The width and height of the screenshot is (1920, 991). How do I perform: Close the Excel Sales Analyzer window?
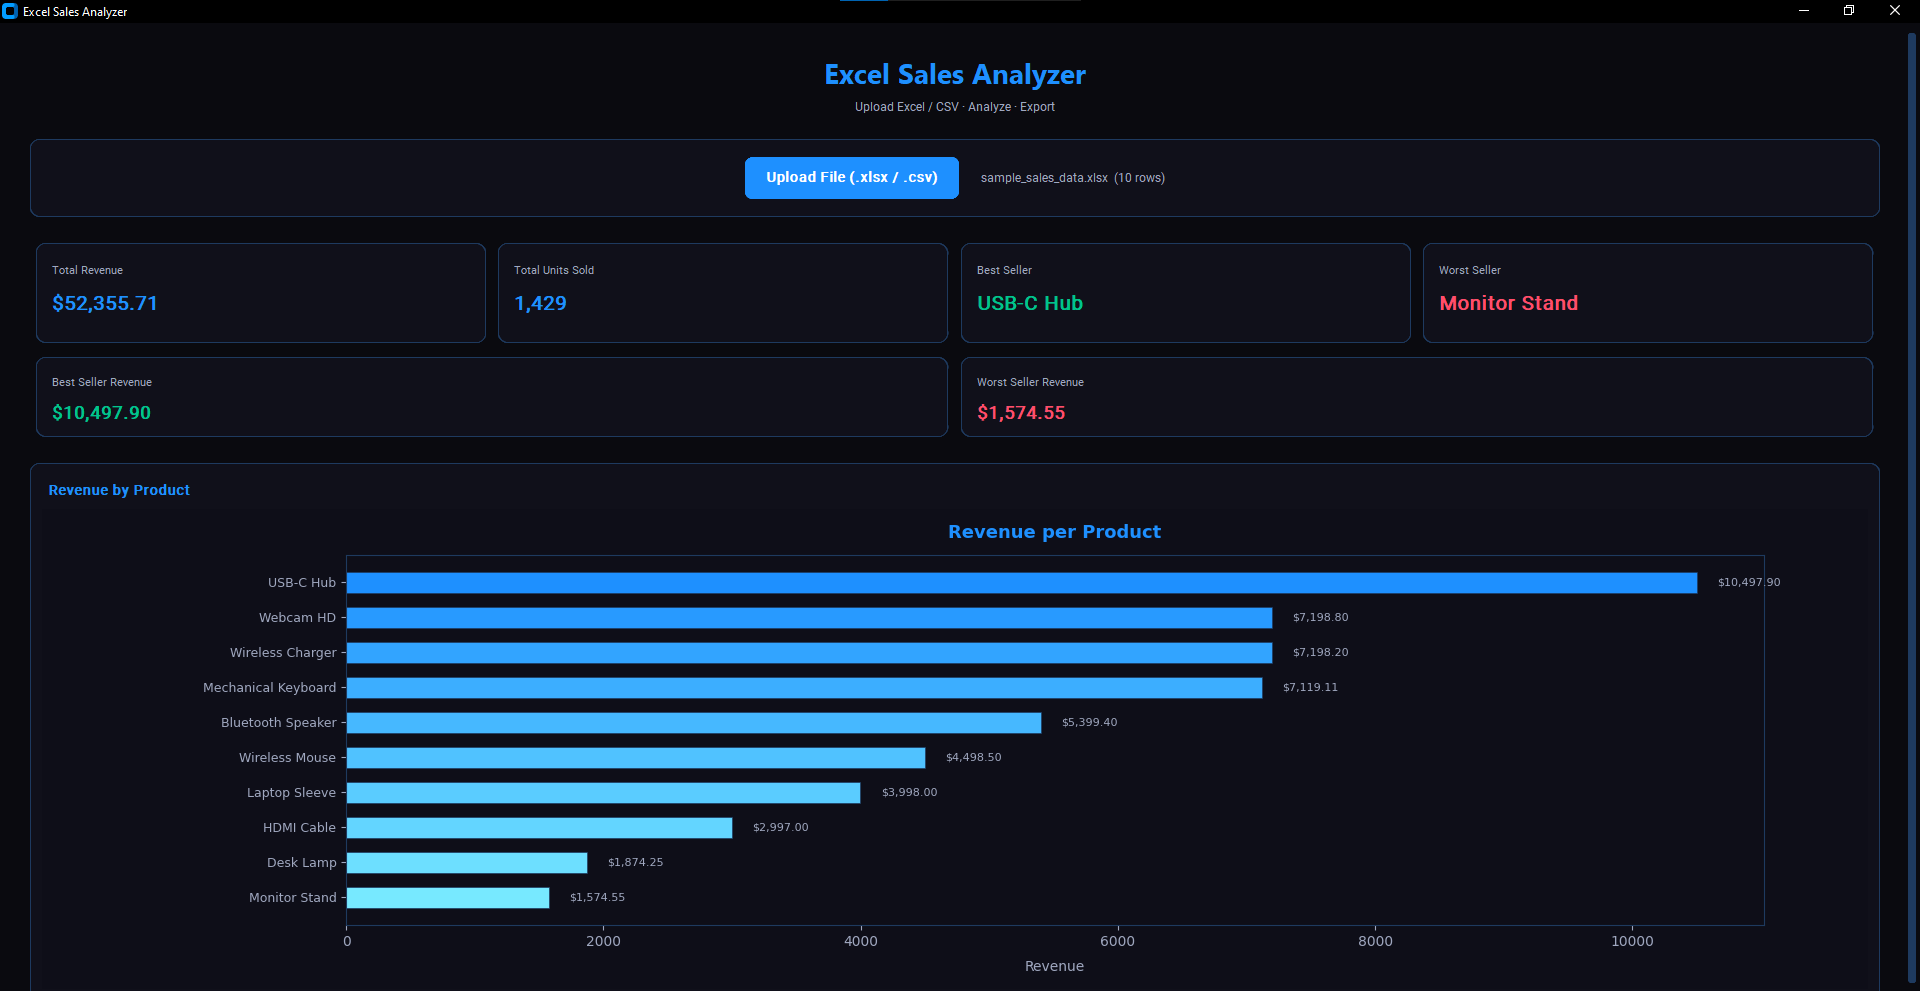[x=1894, y=11]
